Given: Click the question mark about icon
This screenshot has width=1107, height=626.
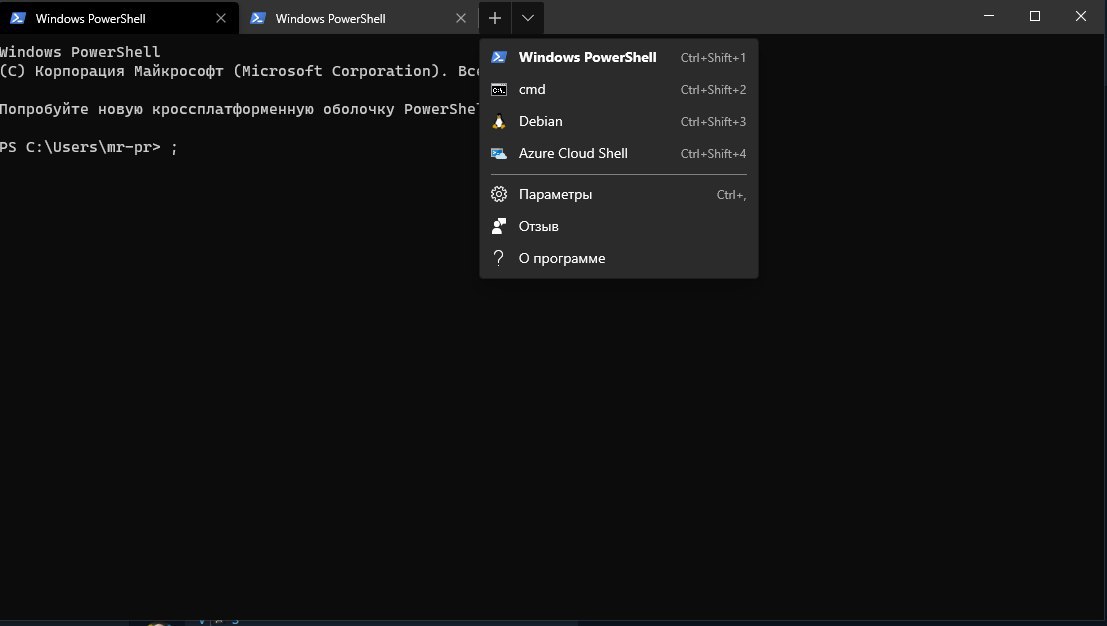Looking at the screenshot, I should click(x=498, y=258).
